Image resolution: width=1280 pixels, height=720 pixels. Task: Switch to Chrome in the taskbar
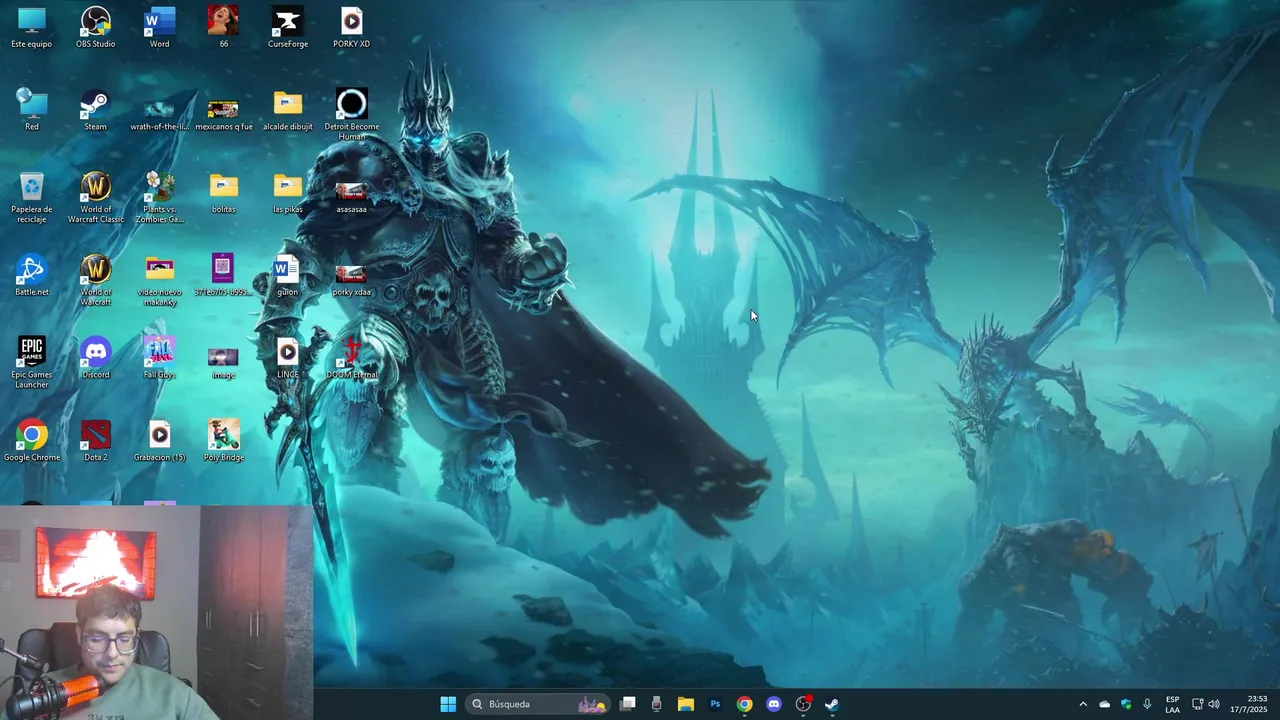pyautogui.click(x=744, y=704)
